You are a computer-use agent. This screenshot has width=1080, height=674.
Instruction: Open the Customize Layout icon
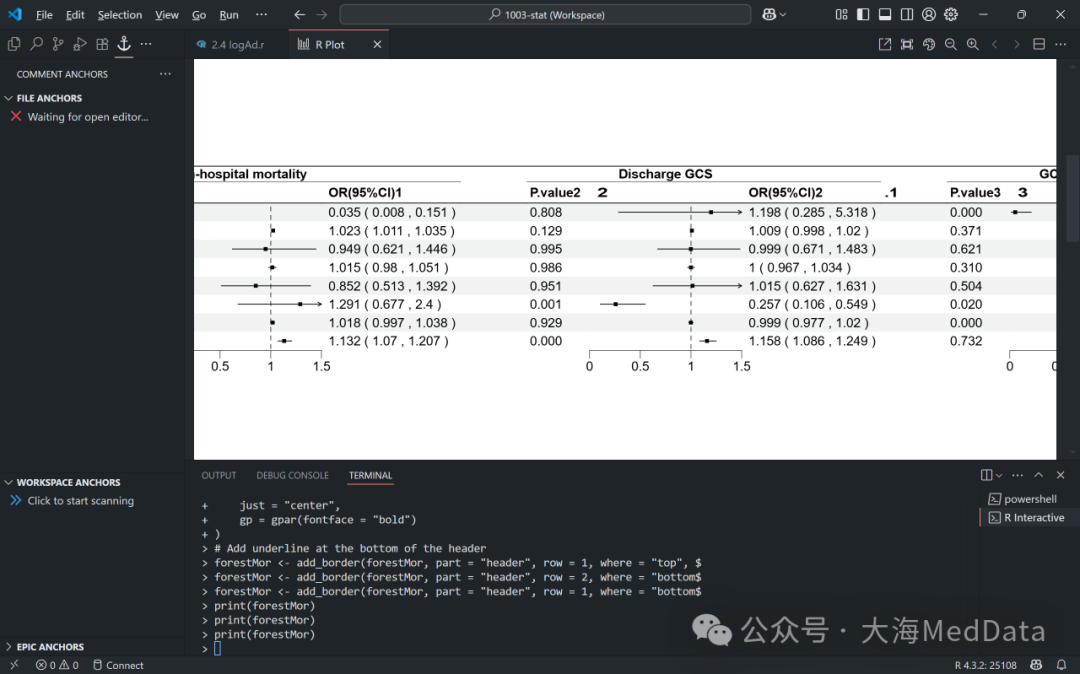pos(841,14)
